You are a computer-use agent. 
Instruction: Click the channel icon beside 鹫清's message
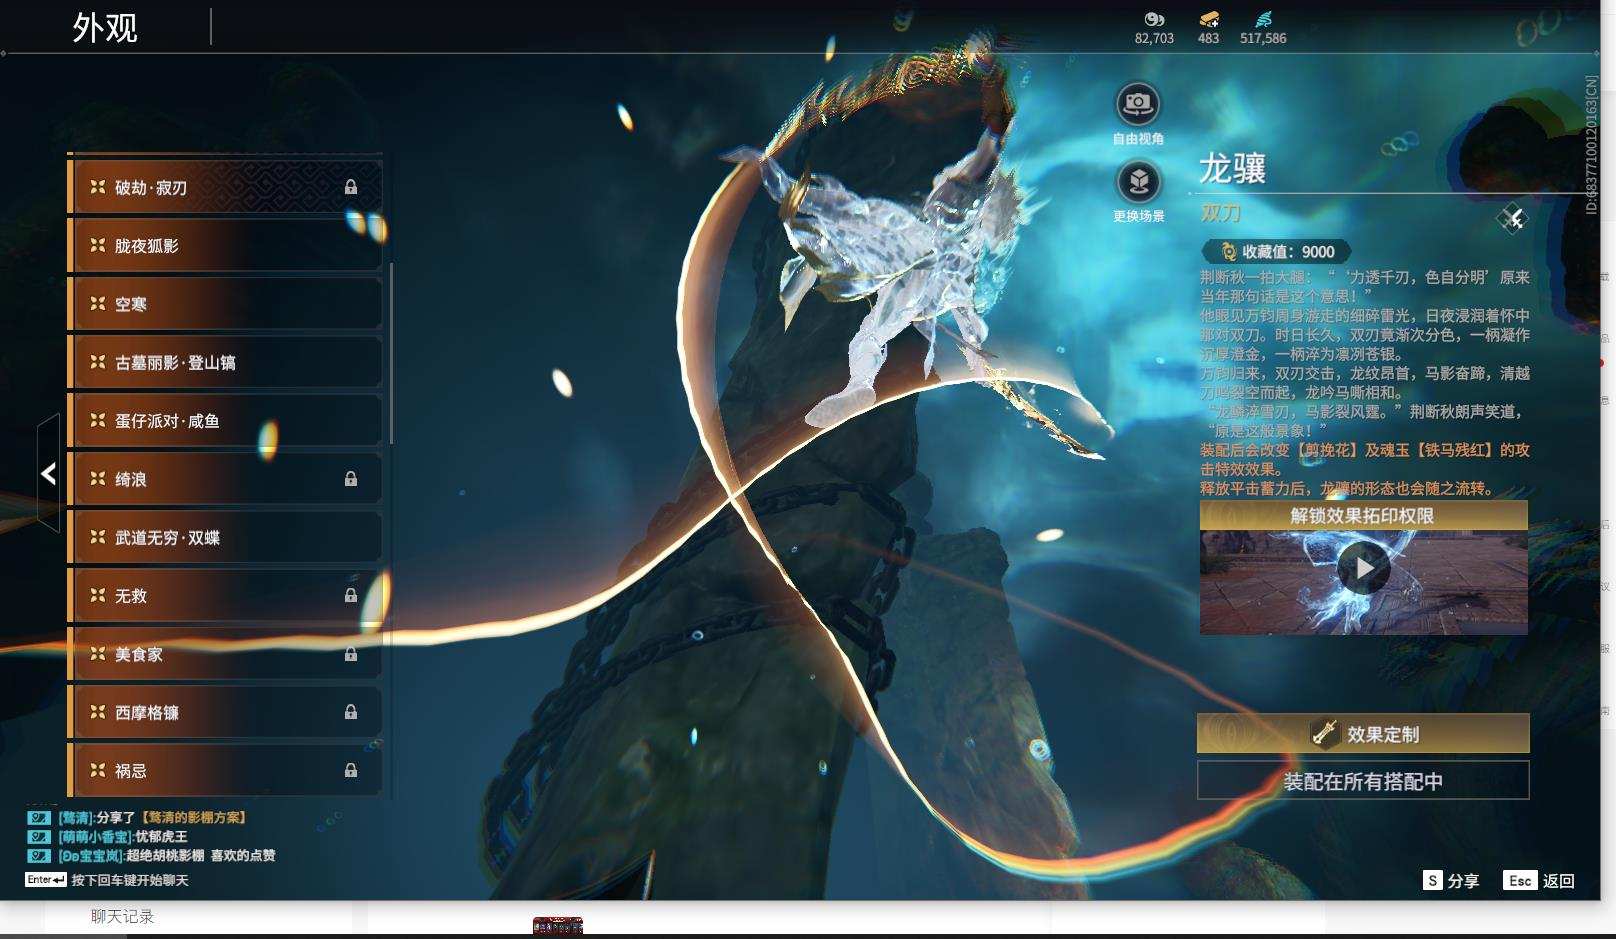pos(39,818)
